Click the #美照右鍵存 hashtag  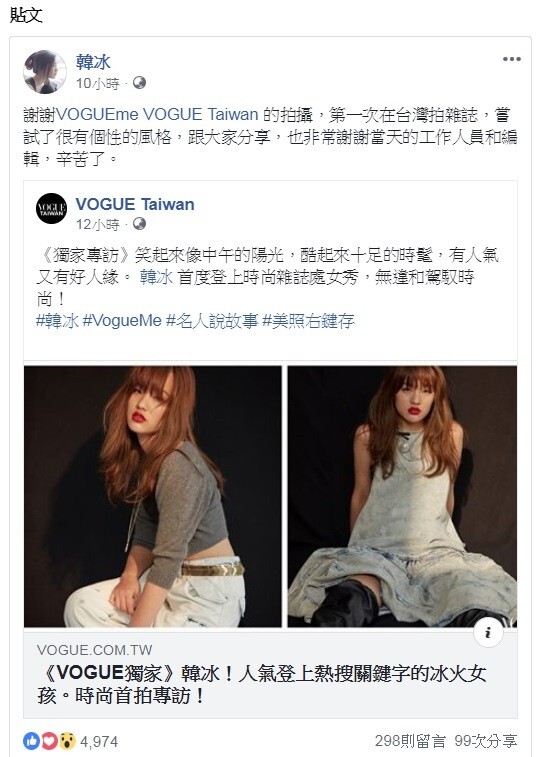308,321
